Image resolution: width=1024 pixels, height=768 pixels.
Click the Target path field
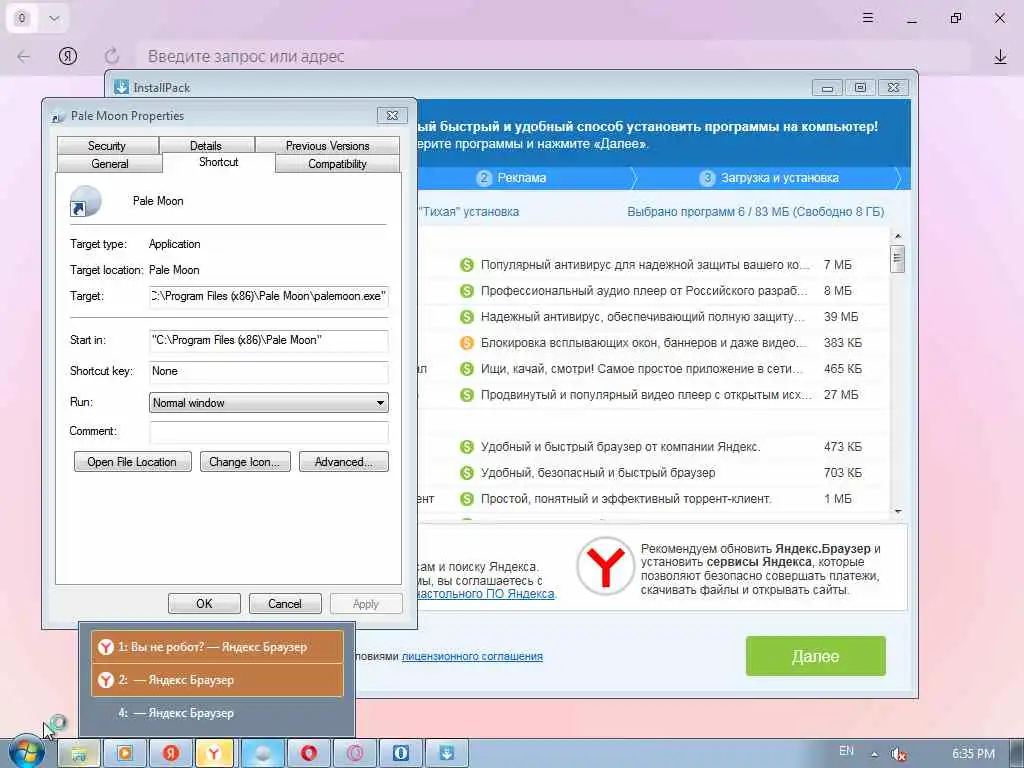pyautogui.click(x=268, y=296)
